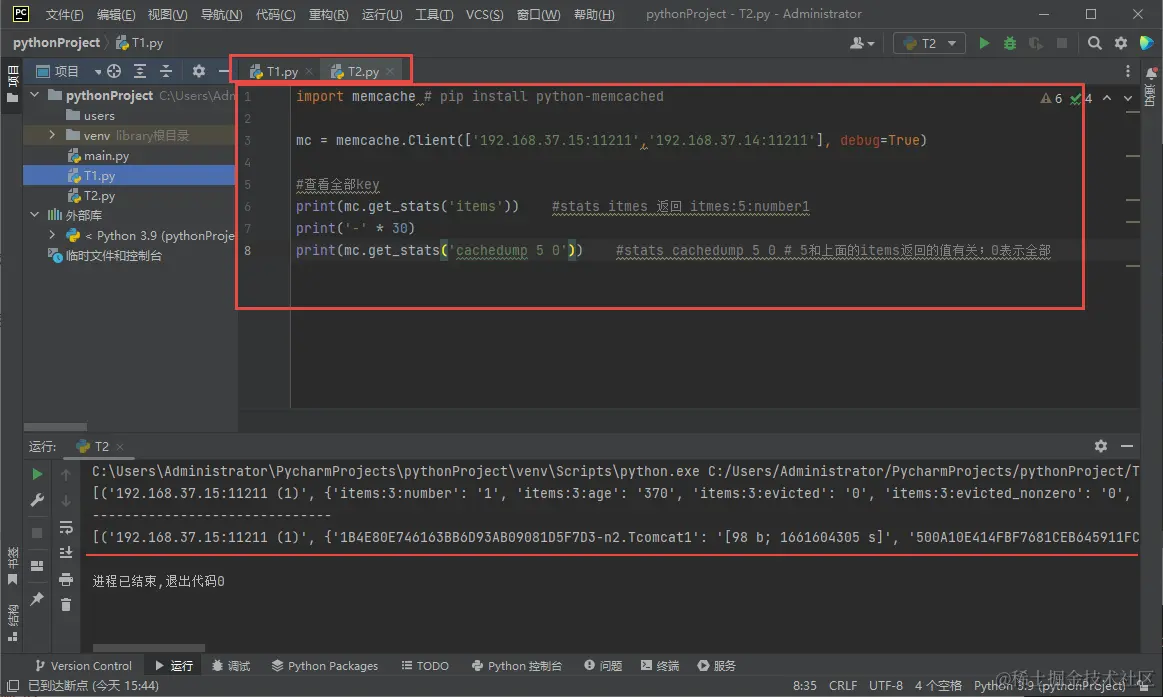Viewport: 1163px width, 697px height.
Task: Open the Project view selector dropdown
Action: 68,71
